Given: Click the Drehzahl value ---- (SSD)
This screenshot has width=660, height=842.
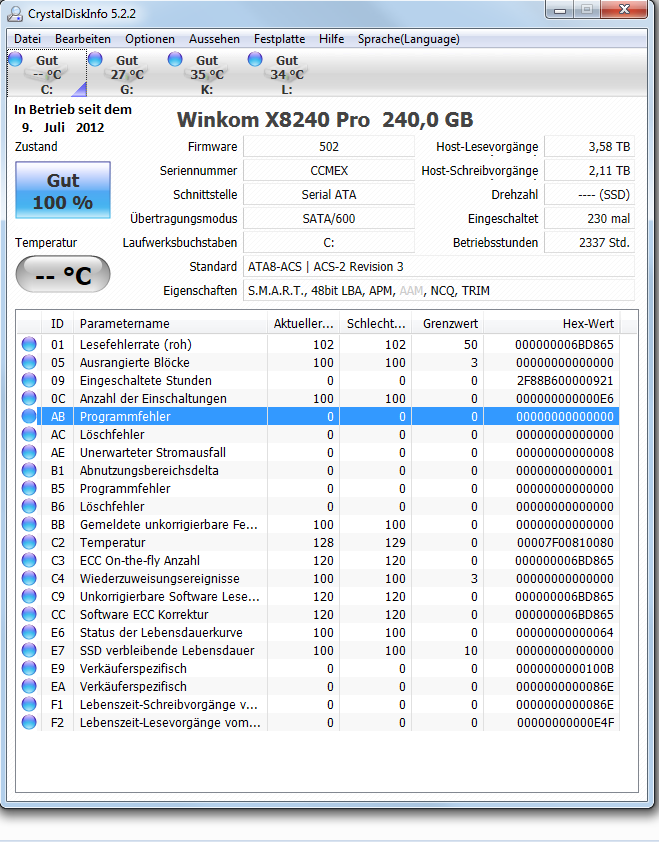Looking at the screenshot, I should pos(589,194).
